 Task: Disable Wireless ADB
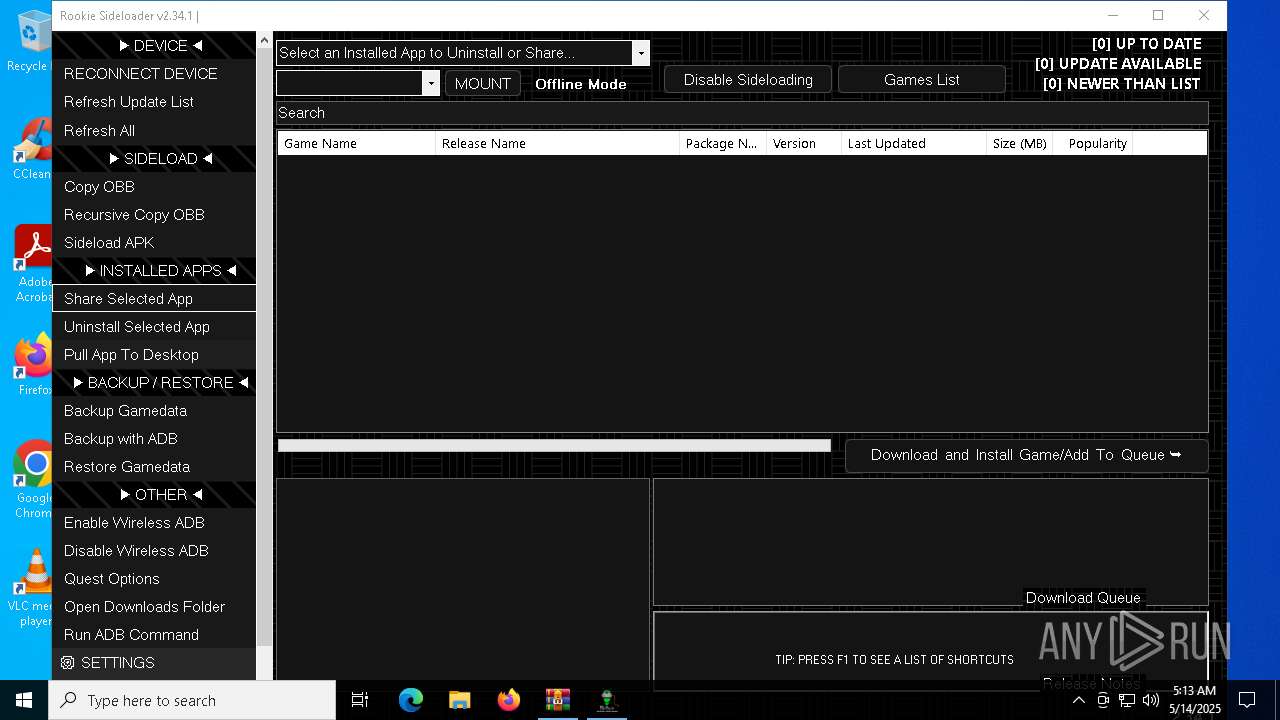click(x=154, y=550)
